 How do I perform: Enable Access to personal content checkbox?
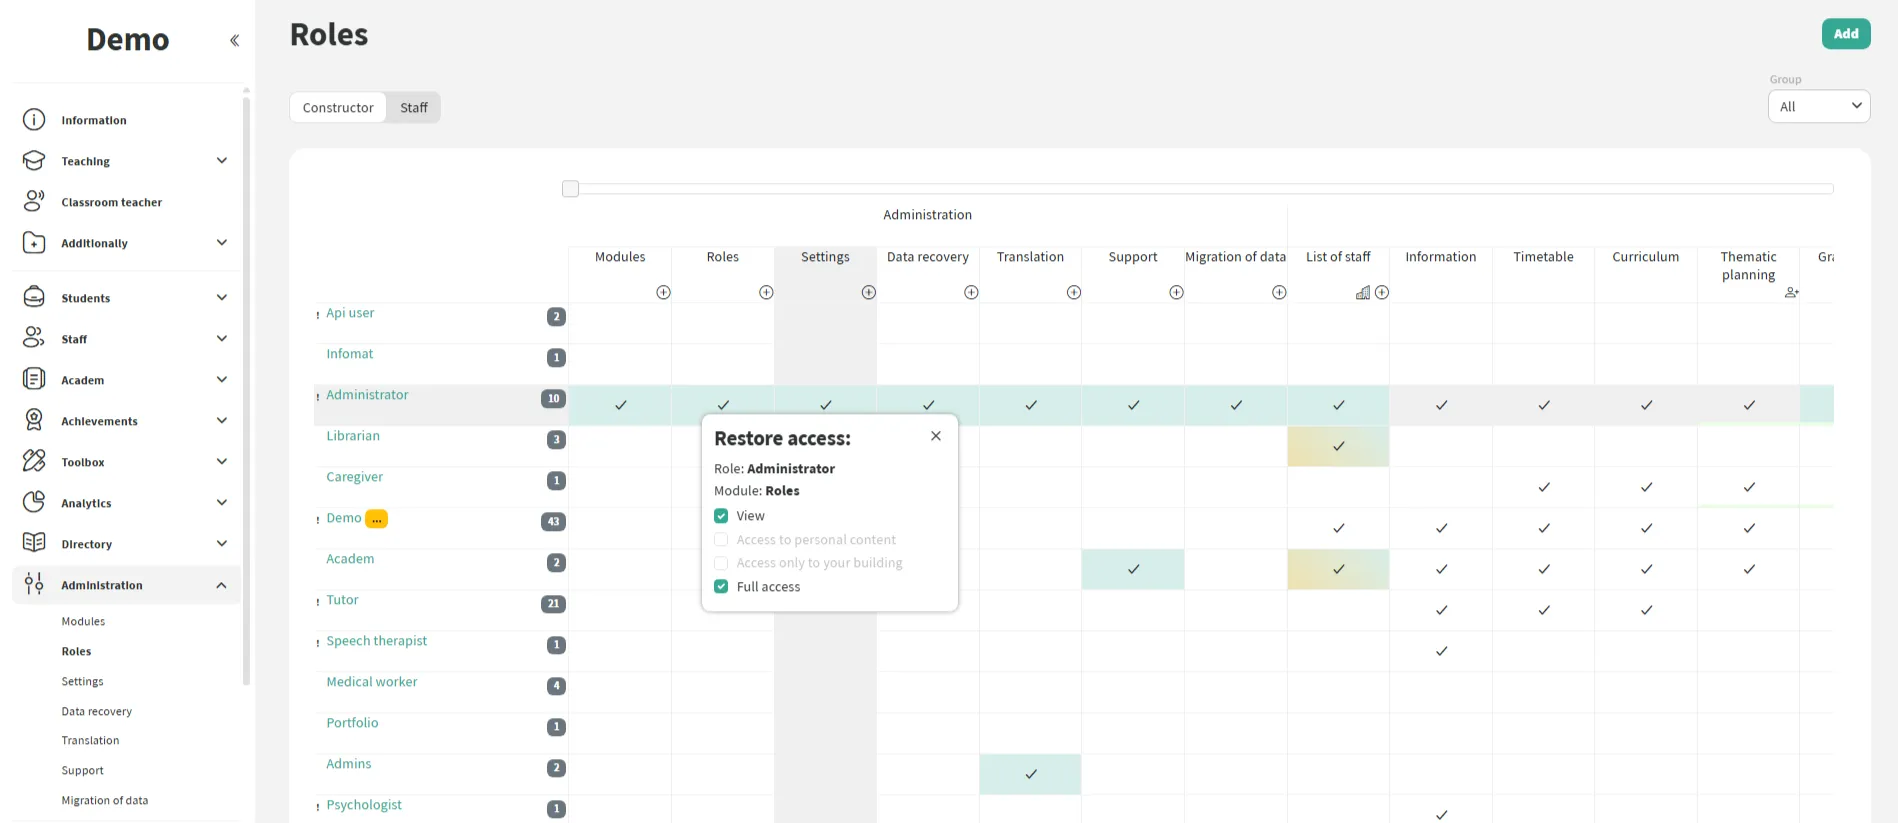tap(721, 540)
